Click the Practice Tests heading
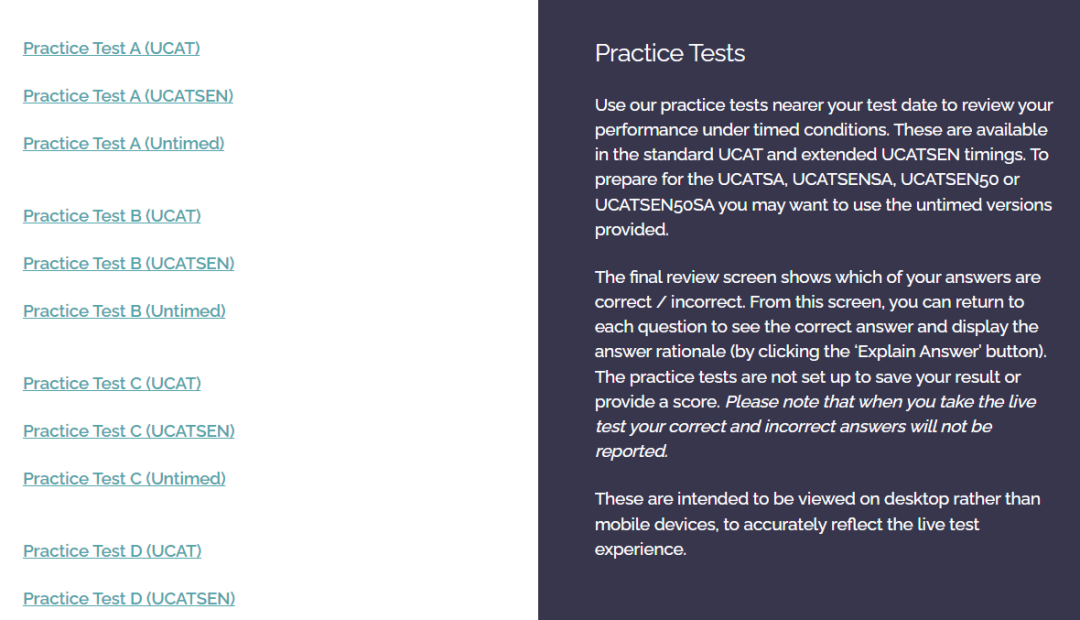1080x620 pixels. [670, 53]
